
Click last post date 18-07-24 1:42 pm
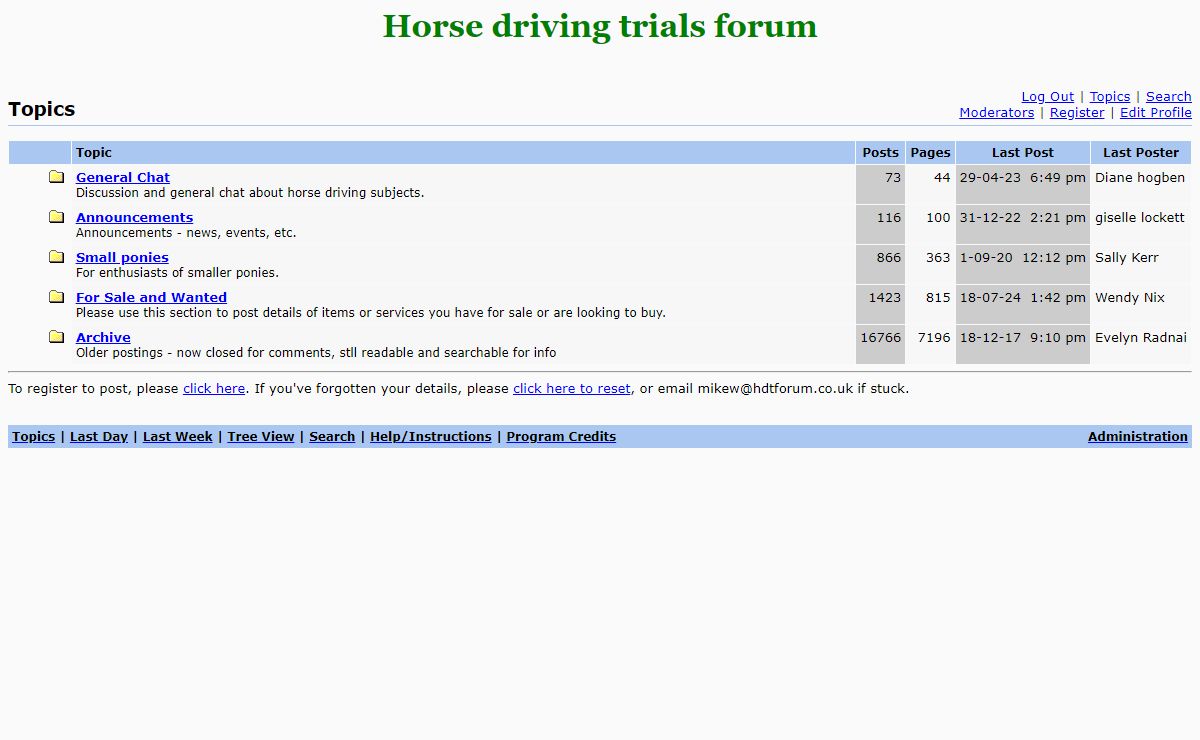[x=1023, y=298]
